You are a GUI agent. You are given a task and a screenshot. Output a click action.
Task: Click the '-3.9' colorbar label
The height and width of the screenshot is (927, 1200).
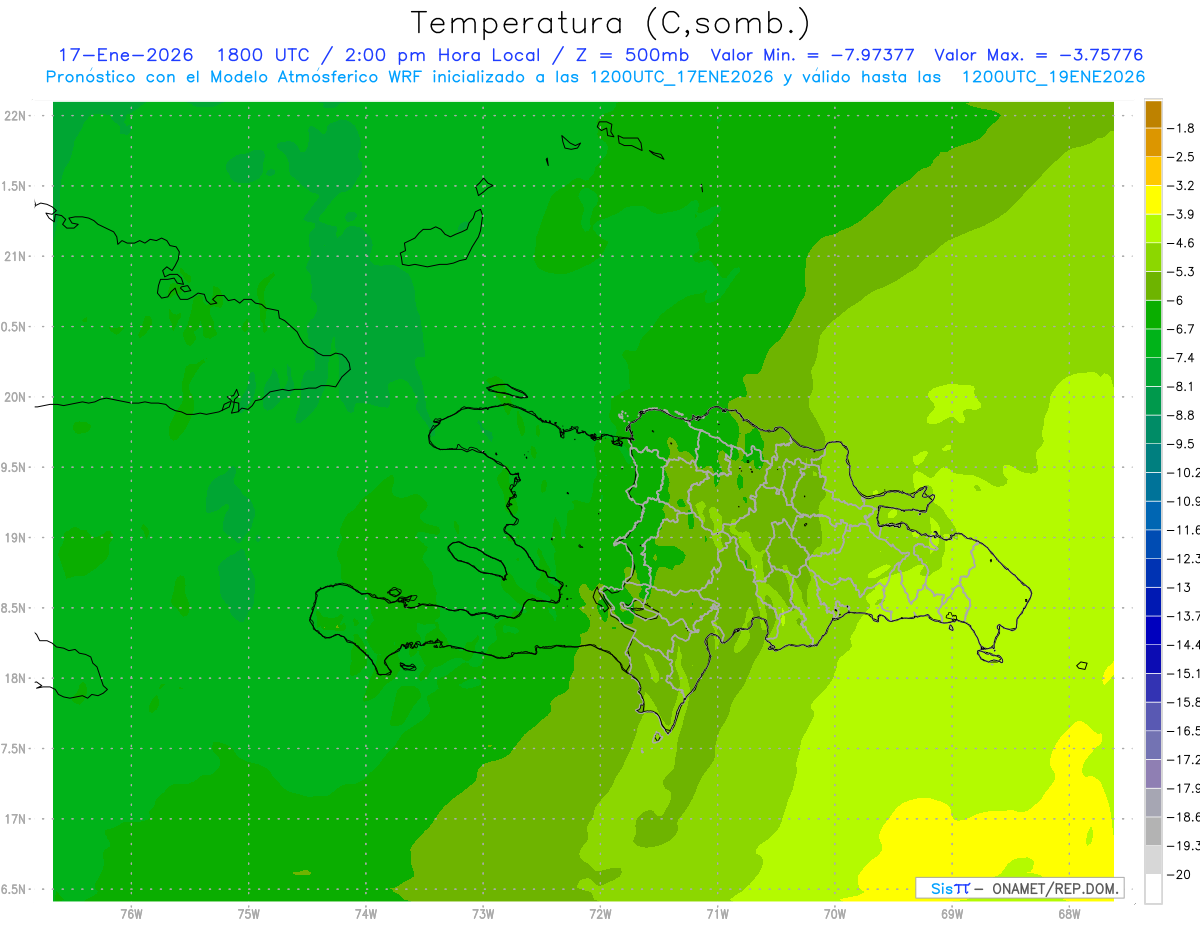coord(1181,214)
